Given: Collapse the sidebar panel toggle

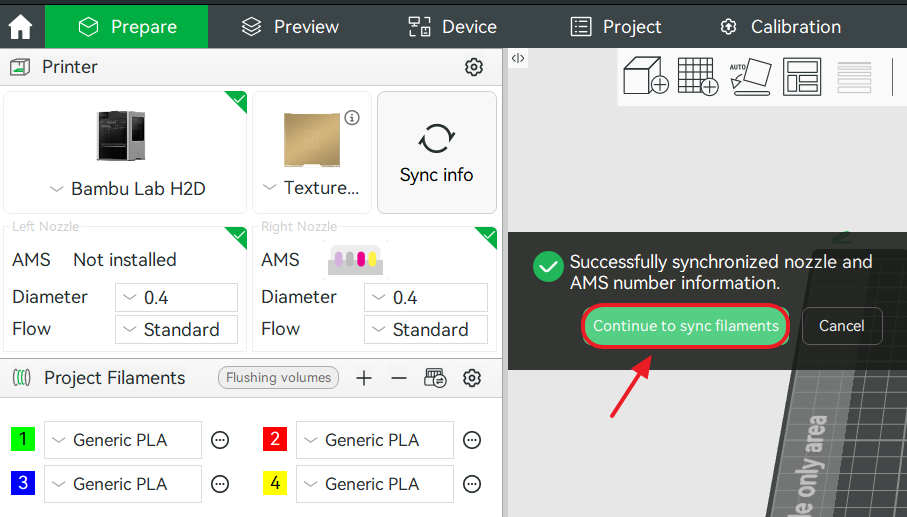Looking at the screenshot, I should [x=517, y=58].
